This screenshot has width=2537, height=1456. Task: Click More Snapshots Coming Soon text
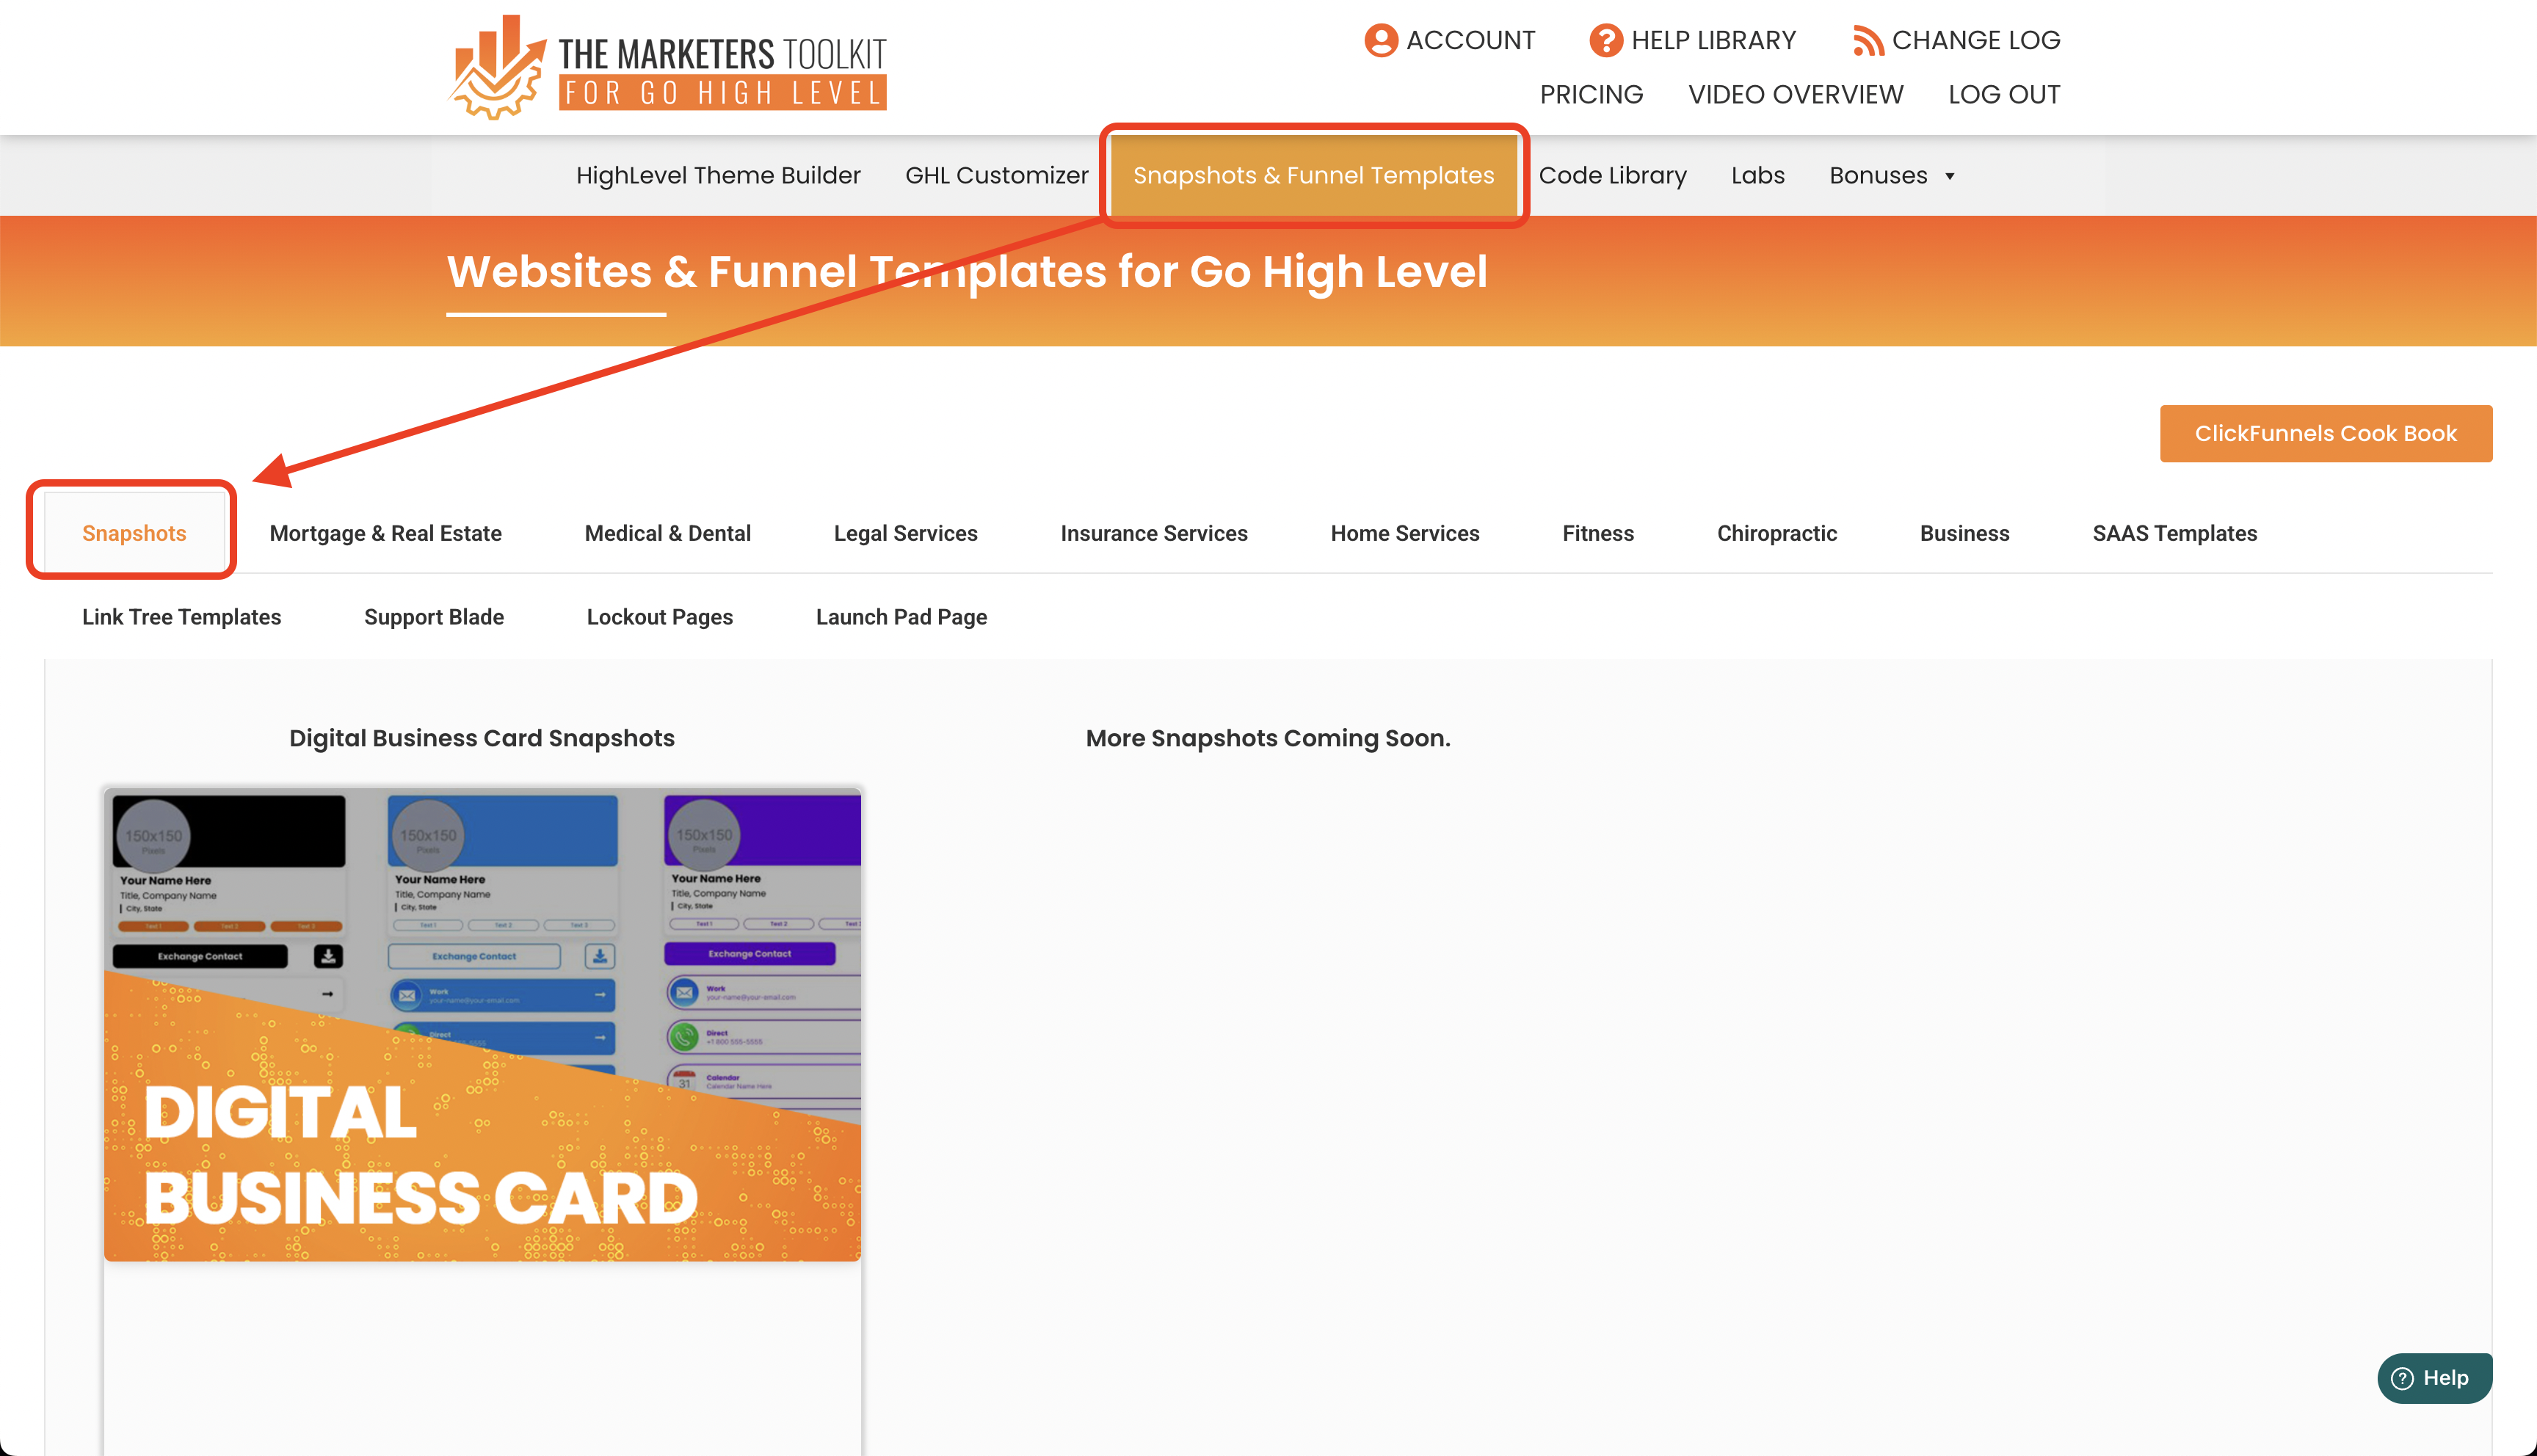pos(1268,738)
